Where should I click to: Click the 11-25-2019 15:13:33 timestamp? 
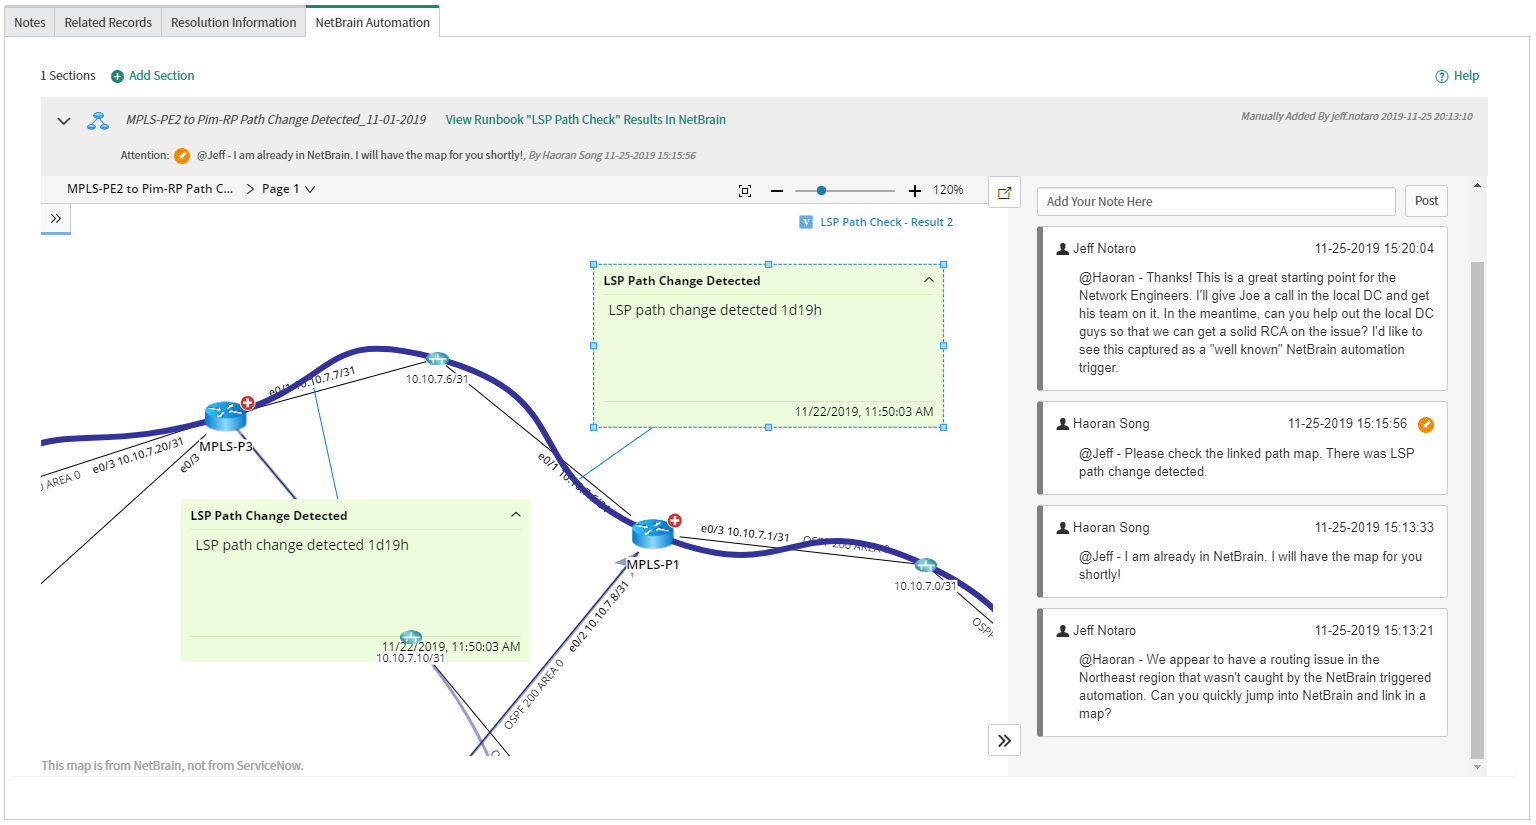[x=1374, y=527]
